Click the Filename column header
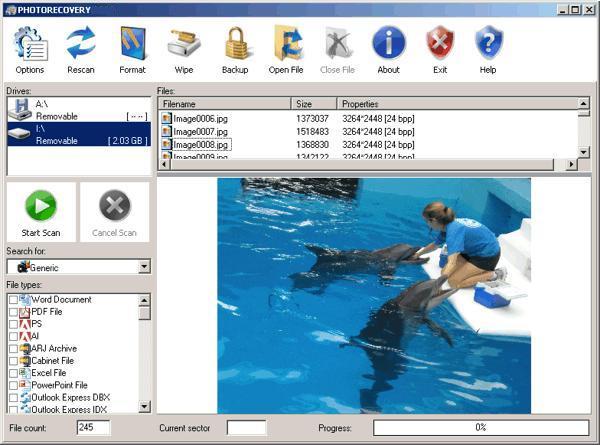This screenshot has height=445, width=600. 225,104
